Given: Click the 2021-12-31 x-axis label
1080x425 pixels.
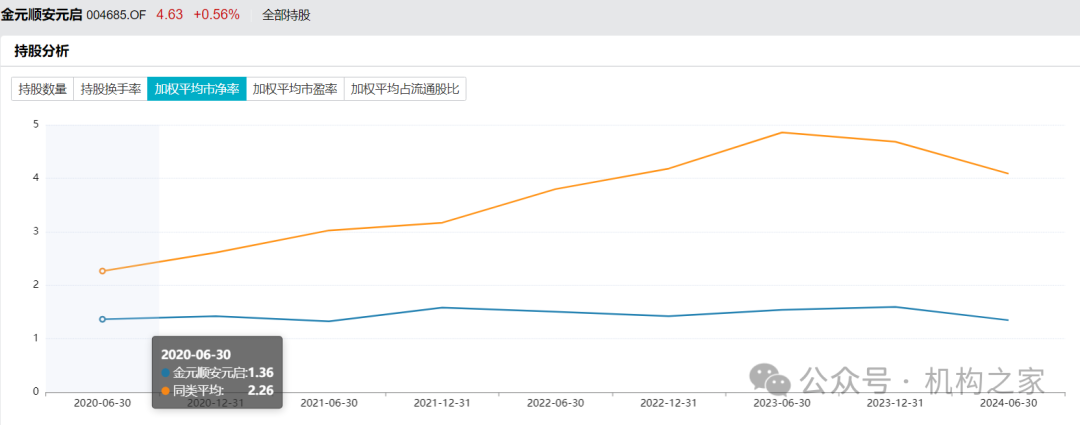Looking at the screenshot, I should pos(442,404).
